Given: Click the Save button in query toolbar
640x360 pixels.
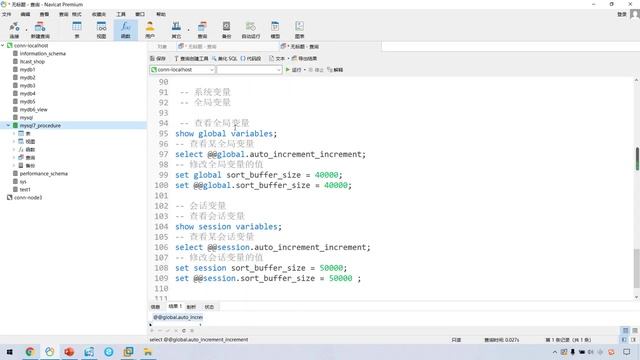Looking at the screenshot, I should 158,58.
